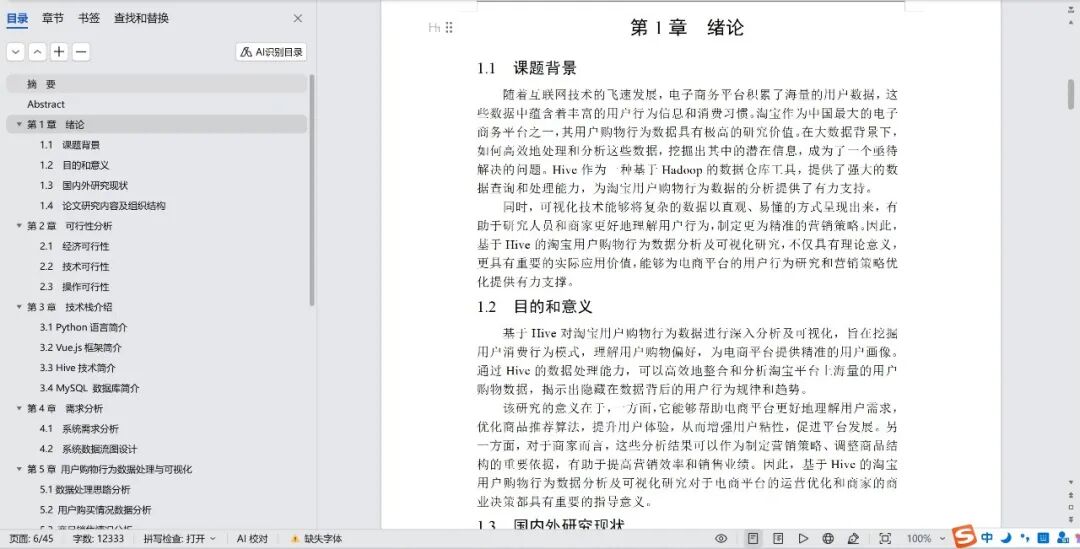Viewport: 1080px width, 549px height.
Task: Switch to the 目录 tab
Action: click(17, 19)
